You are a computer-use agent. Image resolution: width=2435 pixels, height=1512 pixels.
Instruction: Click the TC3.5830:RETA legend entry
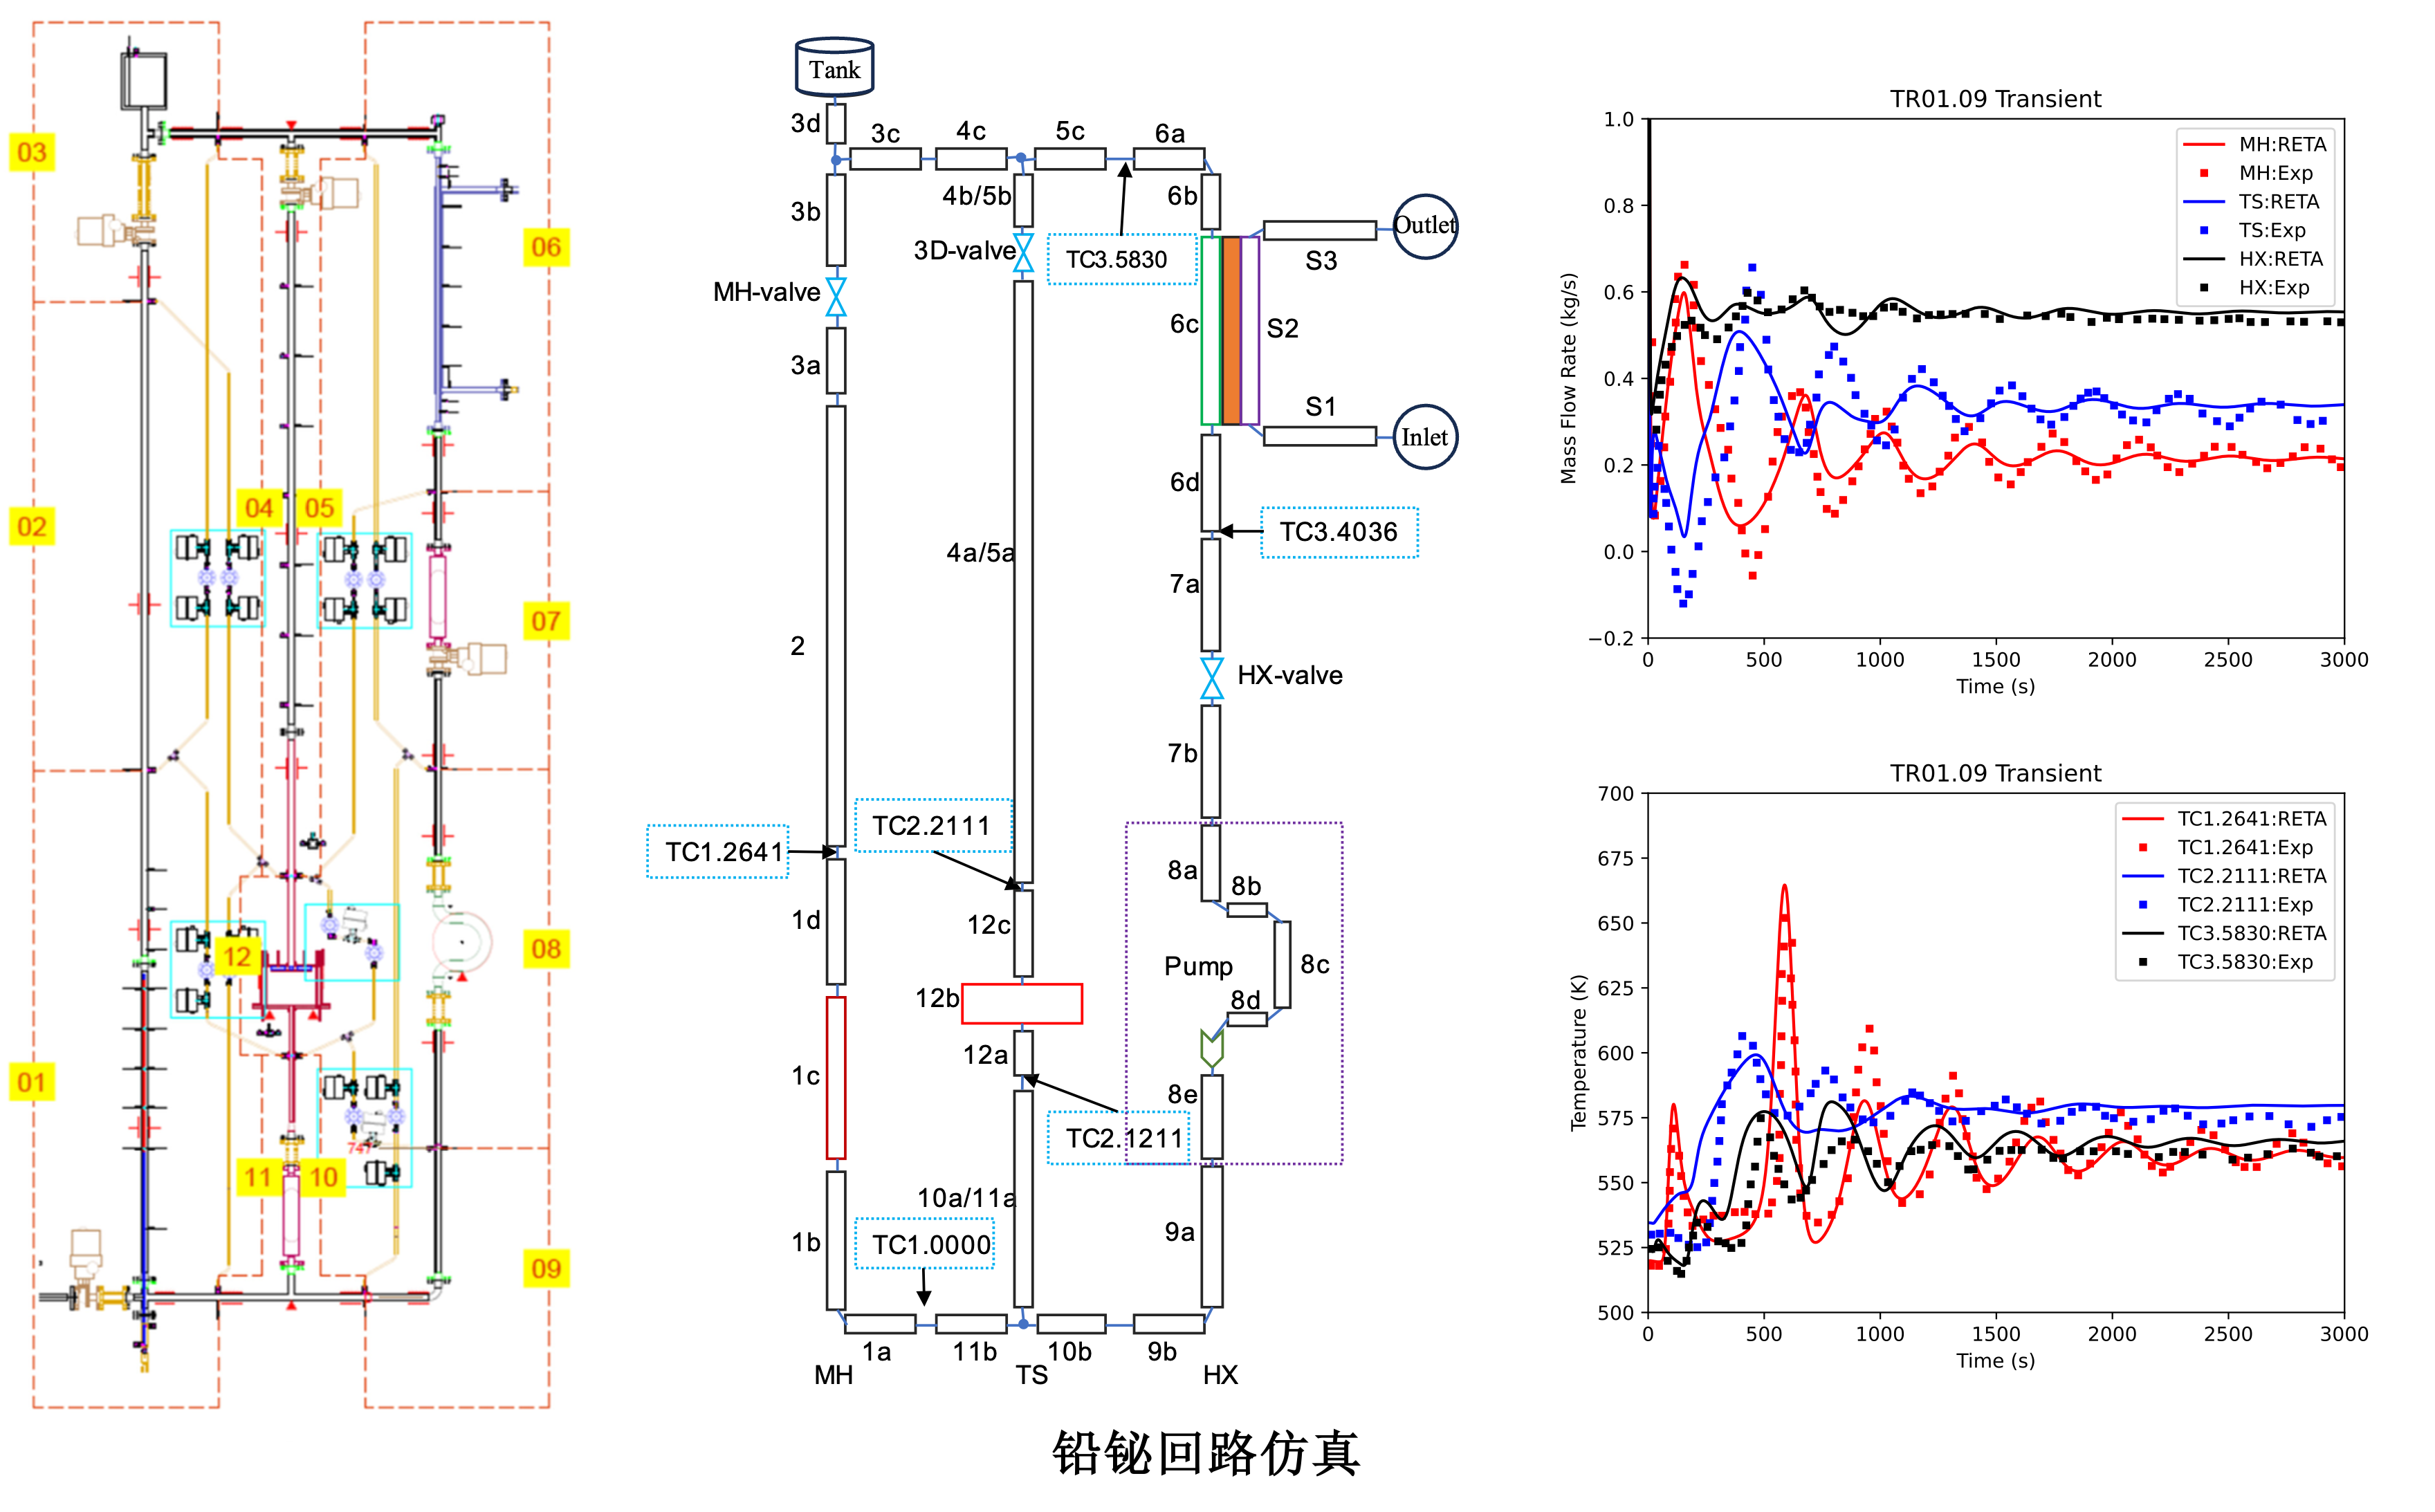coord(2224,933)
